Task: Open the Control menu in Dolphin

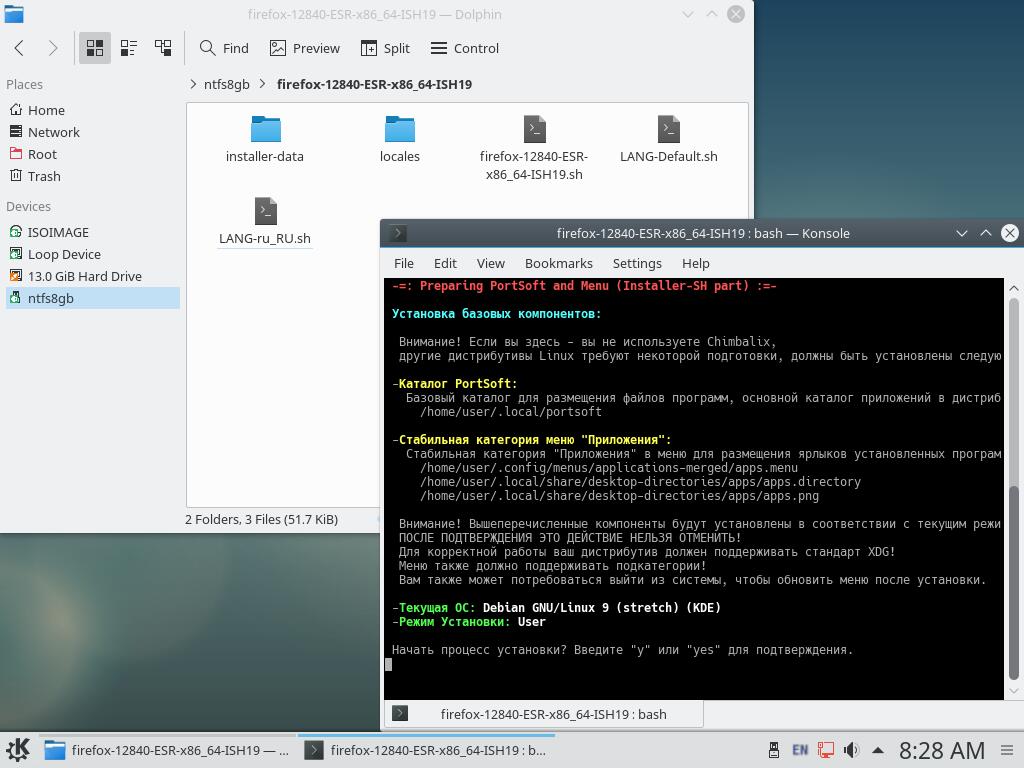Action: pyautogui.click(x=465, y=48)
